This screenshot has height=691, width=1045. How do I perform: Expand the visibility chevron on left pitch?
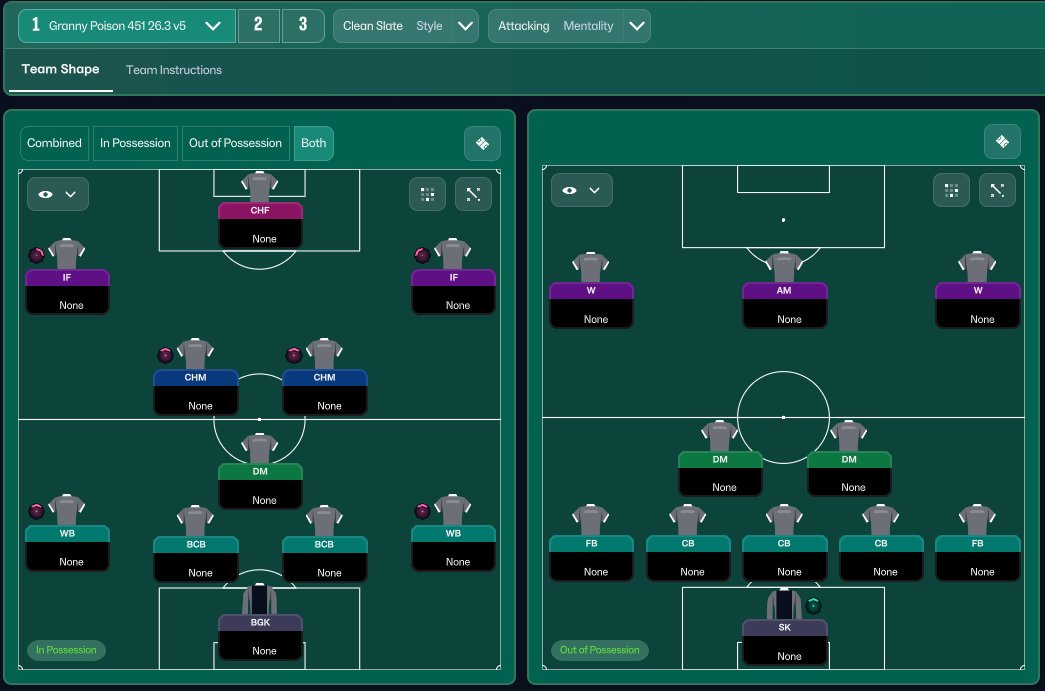coord(71,195)
